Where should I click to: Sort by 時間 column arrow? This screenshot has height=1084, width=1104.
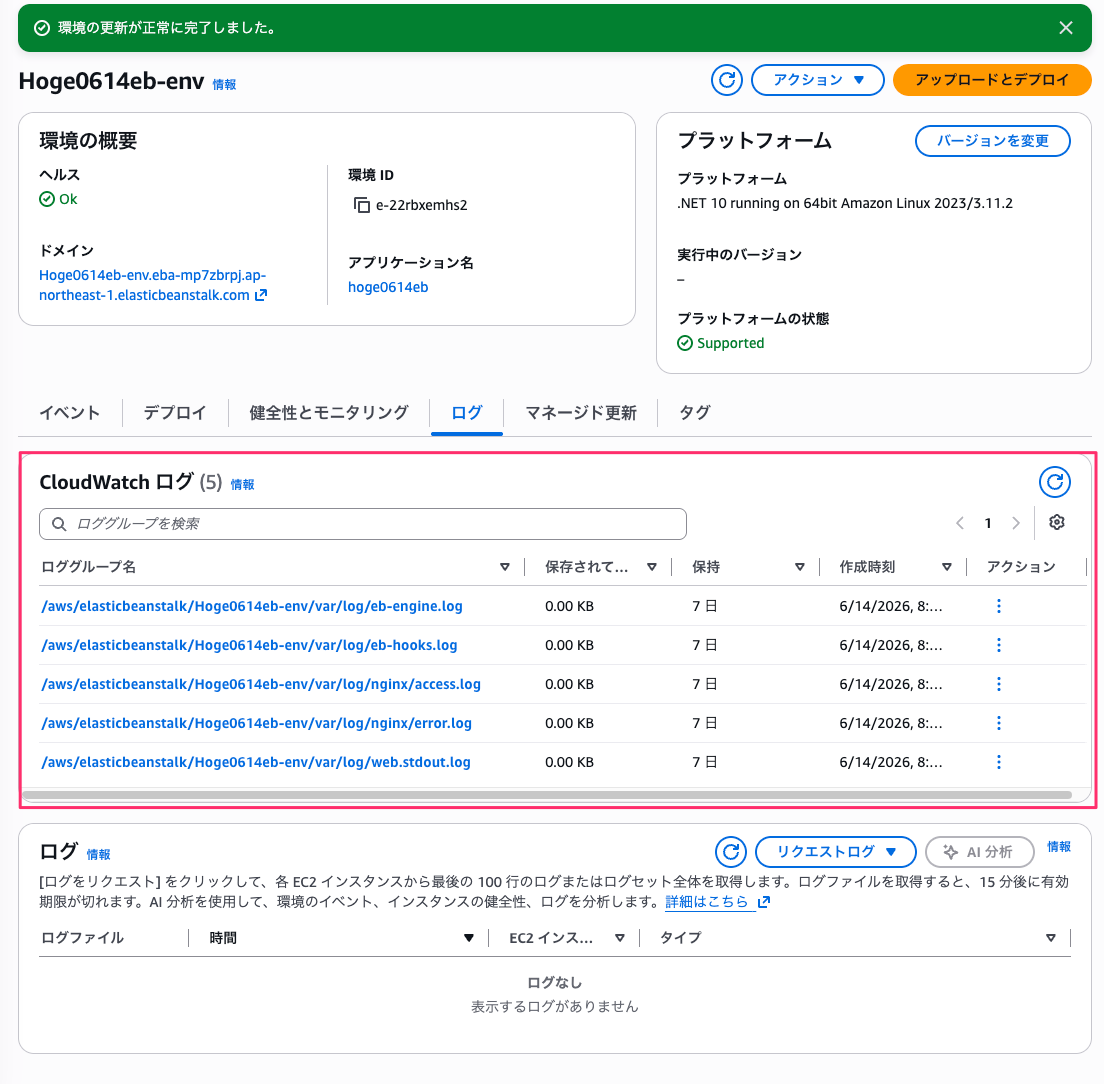(469, 938)
